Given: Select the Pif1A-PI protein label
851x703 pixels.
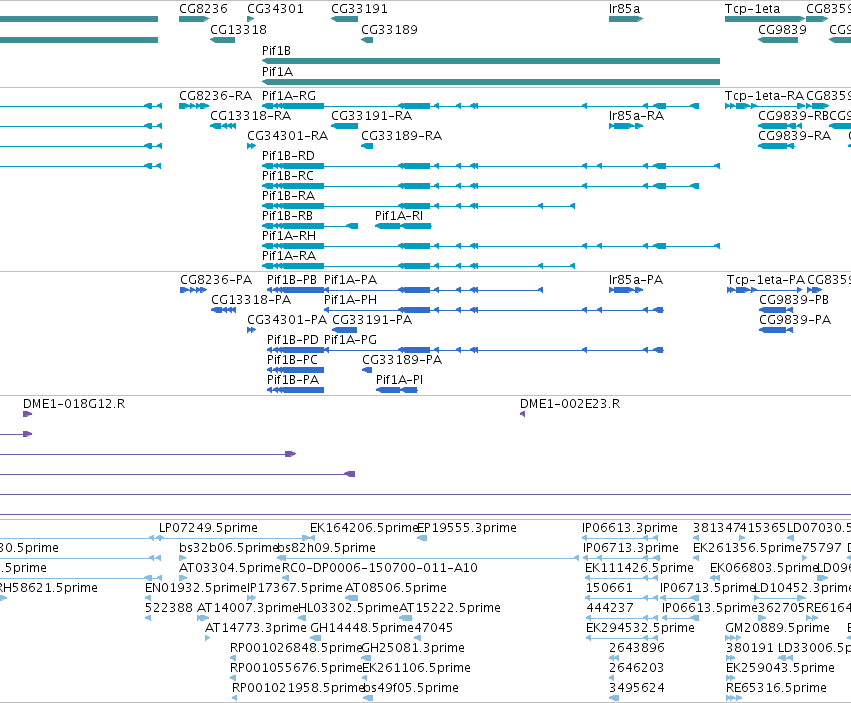Looking at the screenshot, I should (x=399, y=380).
